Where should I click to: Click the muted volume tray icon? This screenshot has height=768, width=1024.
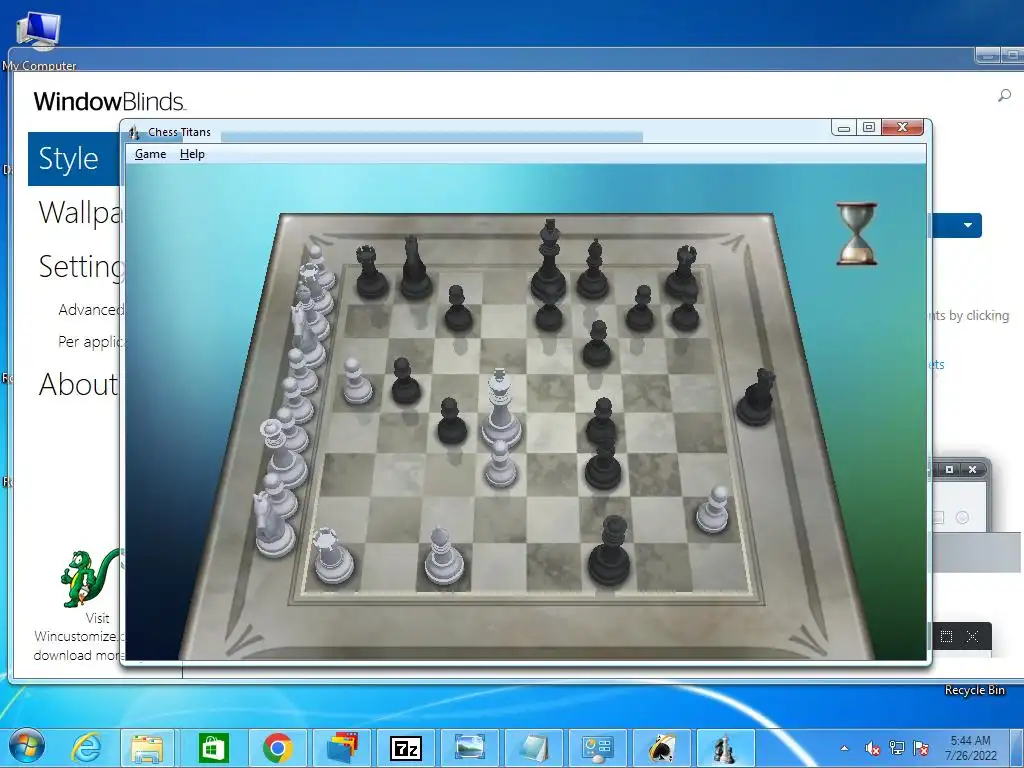(872, 748)
